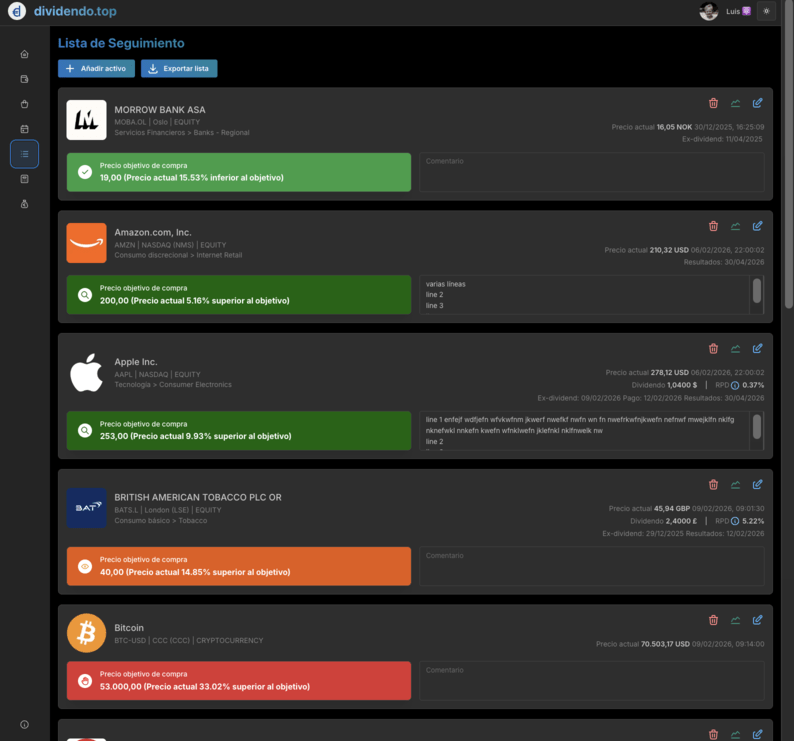This screenshot has width=794, height=741.
Task: Open the wallet icon in sidebar
Action: pos(24,79)
